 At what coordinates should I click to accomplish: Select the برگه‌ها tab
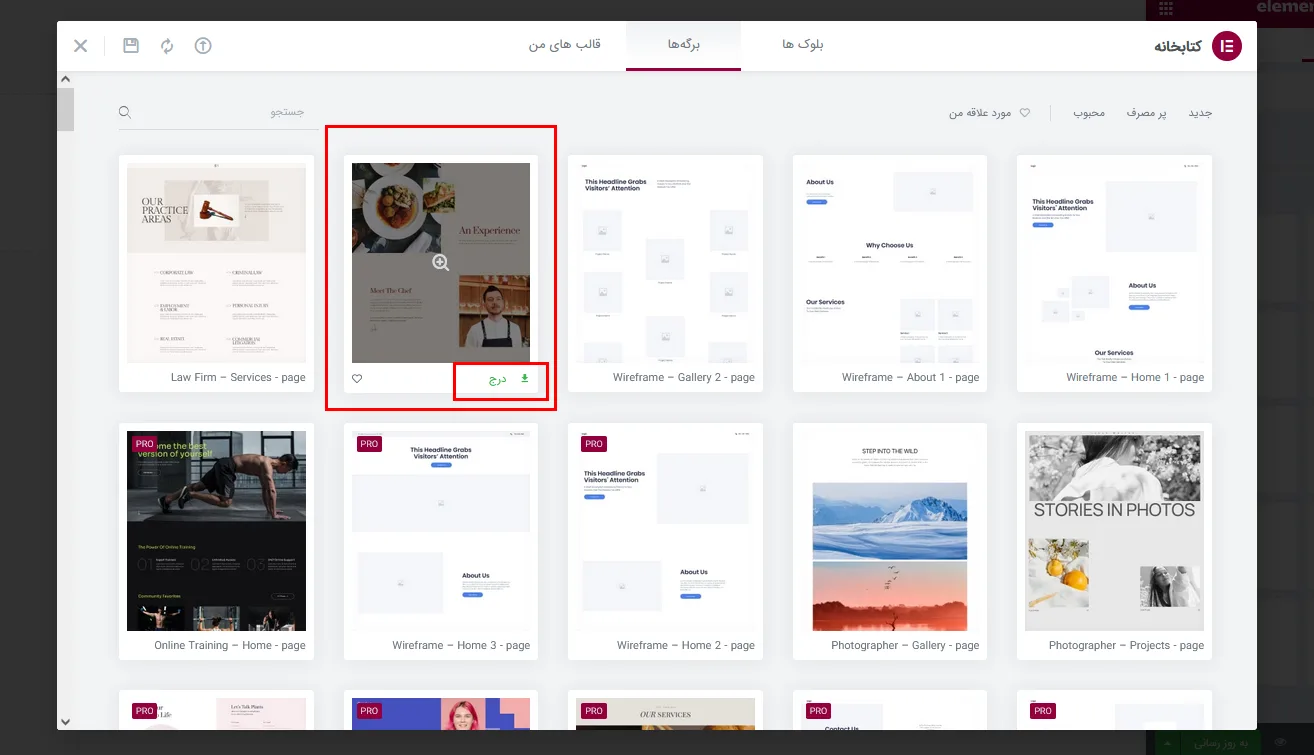coord(684,45)
